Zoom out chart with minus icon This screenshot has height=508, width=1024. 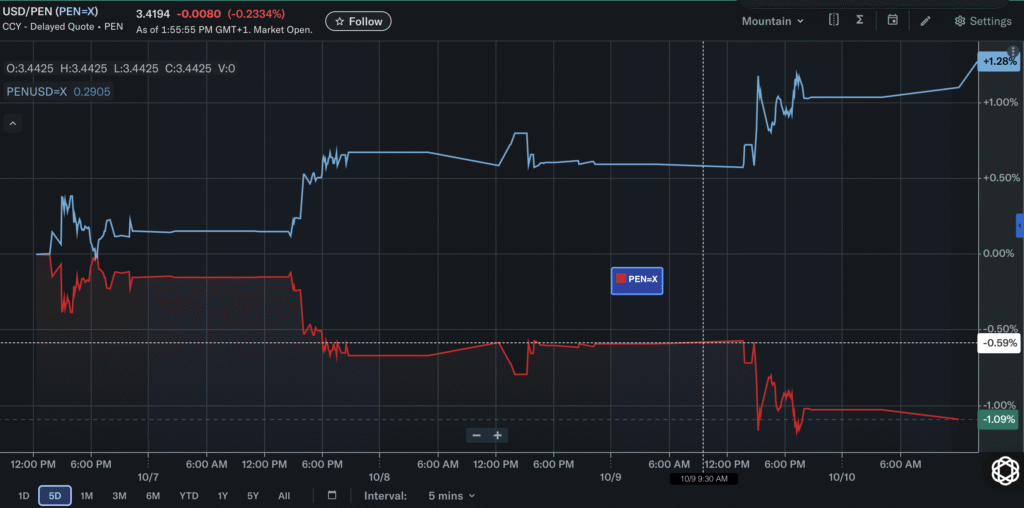point(477,435)
